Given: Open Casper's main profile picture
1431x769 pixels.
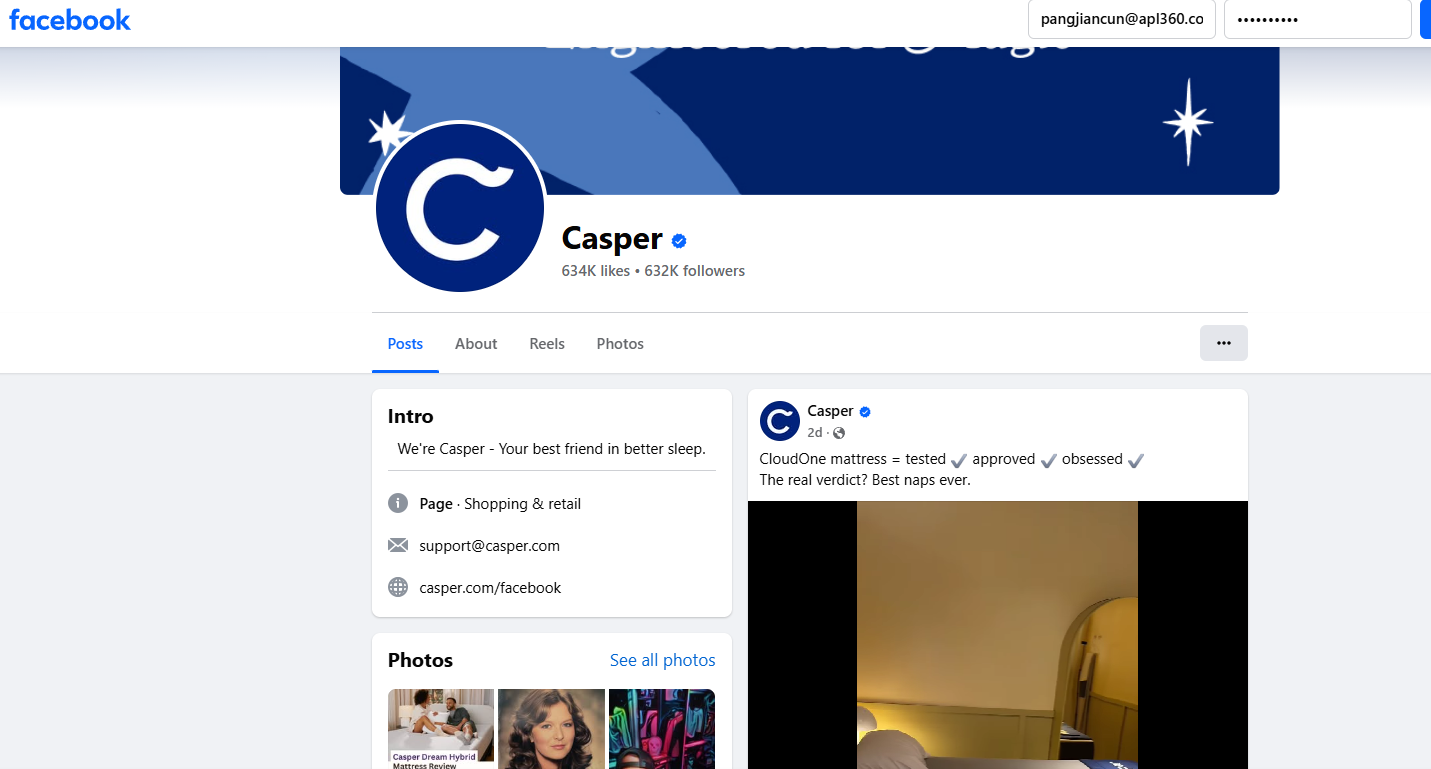Looking at the screenshot, I should point(459,207).
